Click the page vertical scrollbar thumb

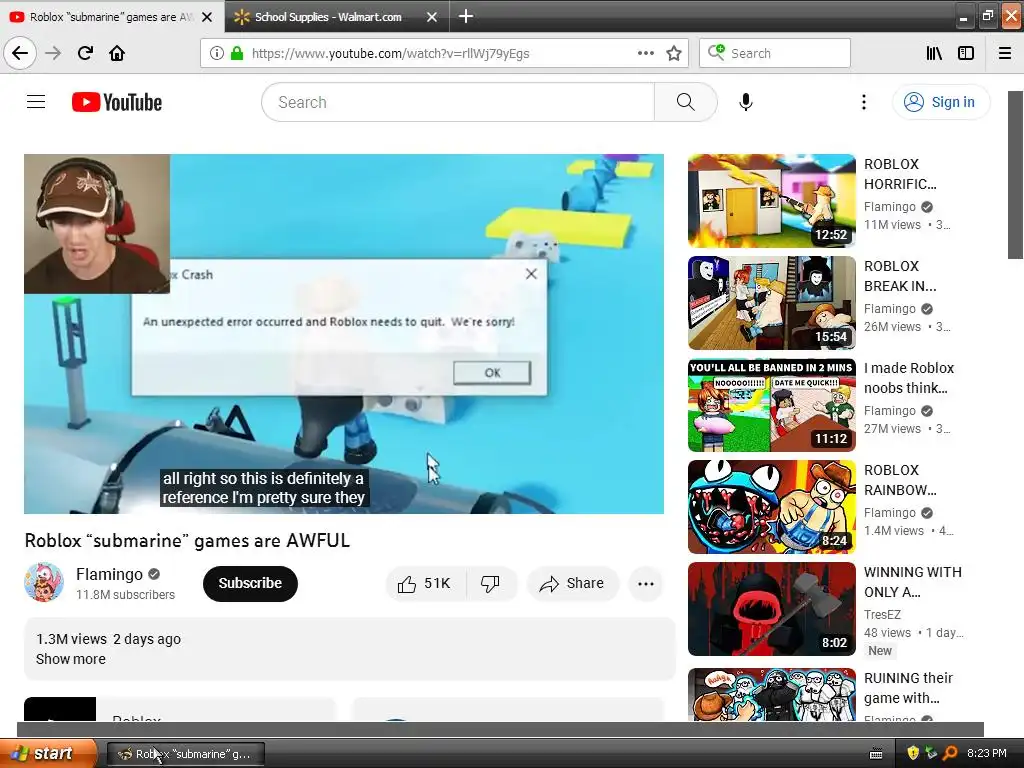pos(1015,174)
